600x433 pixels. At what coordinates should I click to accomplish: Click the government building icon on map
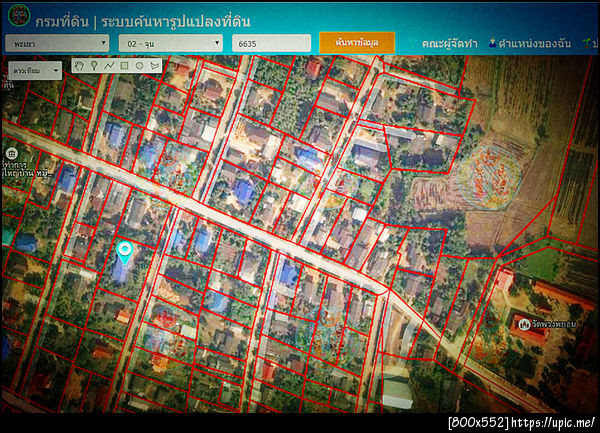click(12, 154)
